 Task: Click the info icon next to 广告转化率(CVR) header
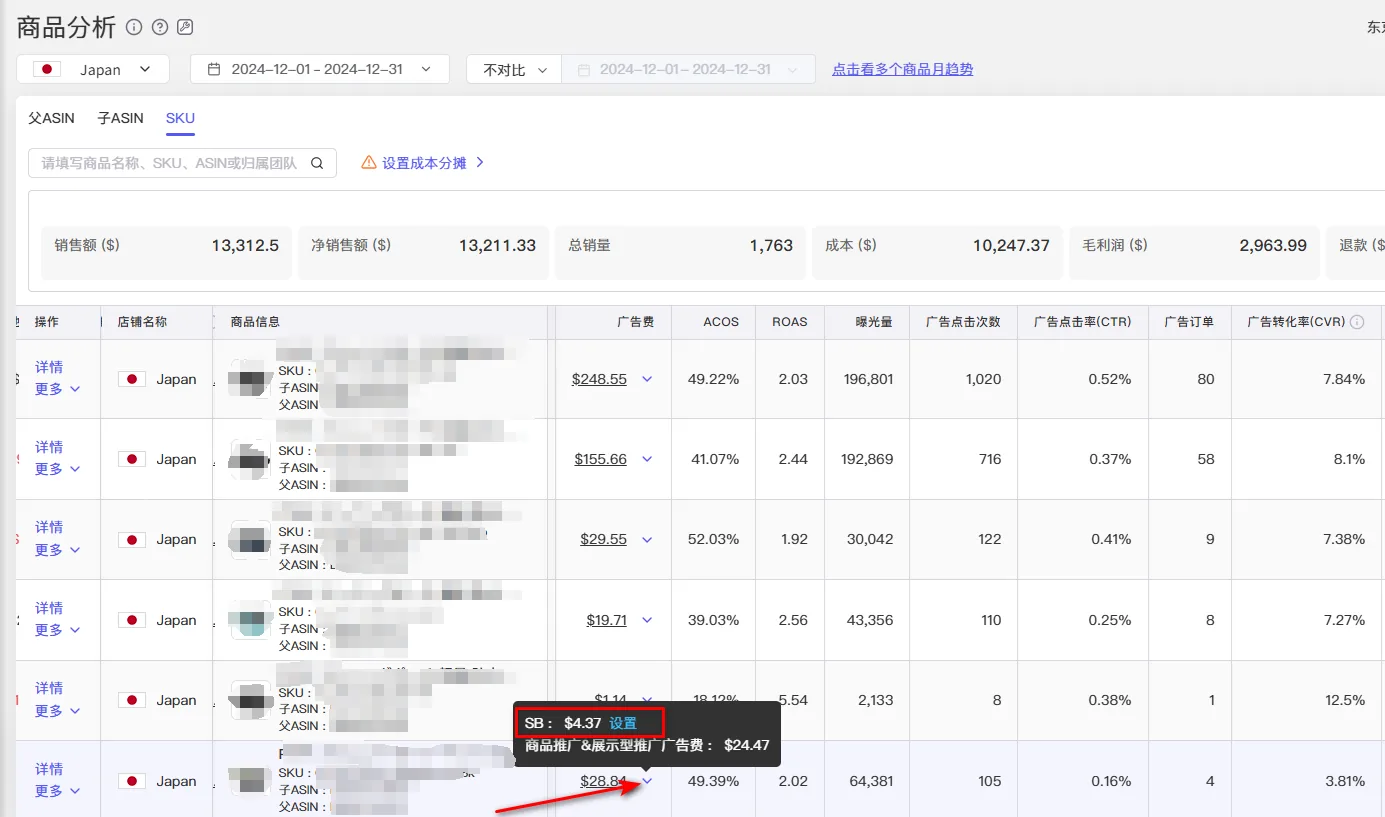1357,322
